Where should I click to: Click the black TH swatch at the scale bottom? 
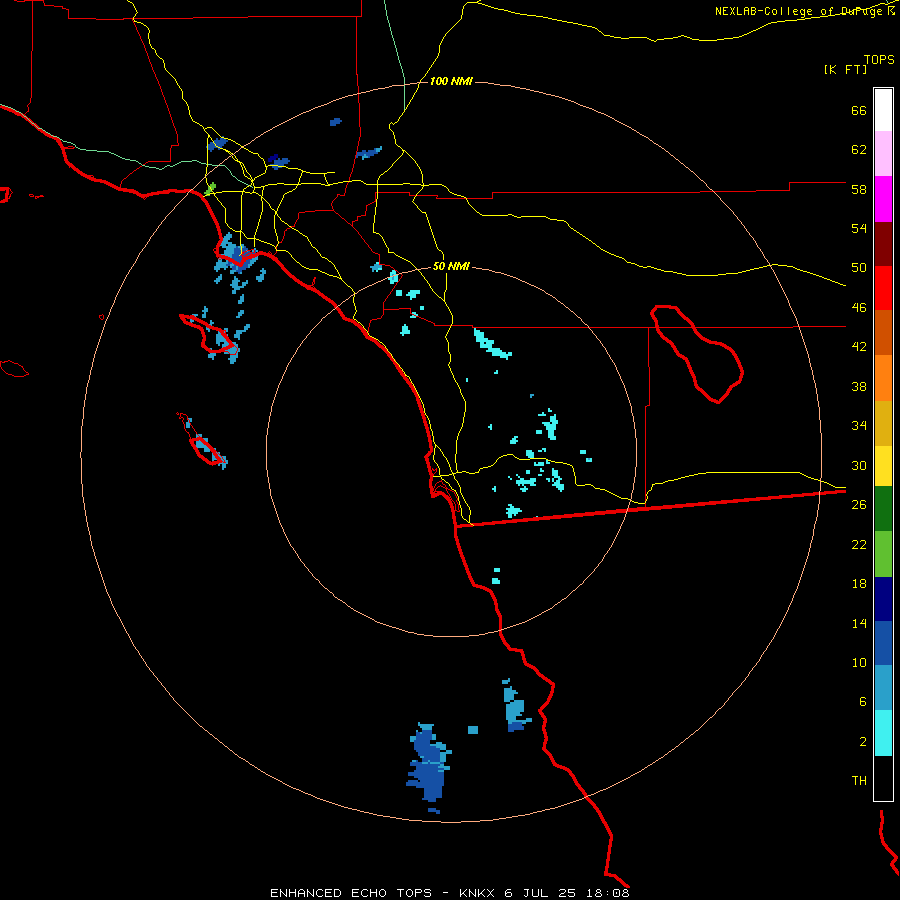pos(883,778)
